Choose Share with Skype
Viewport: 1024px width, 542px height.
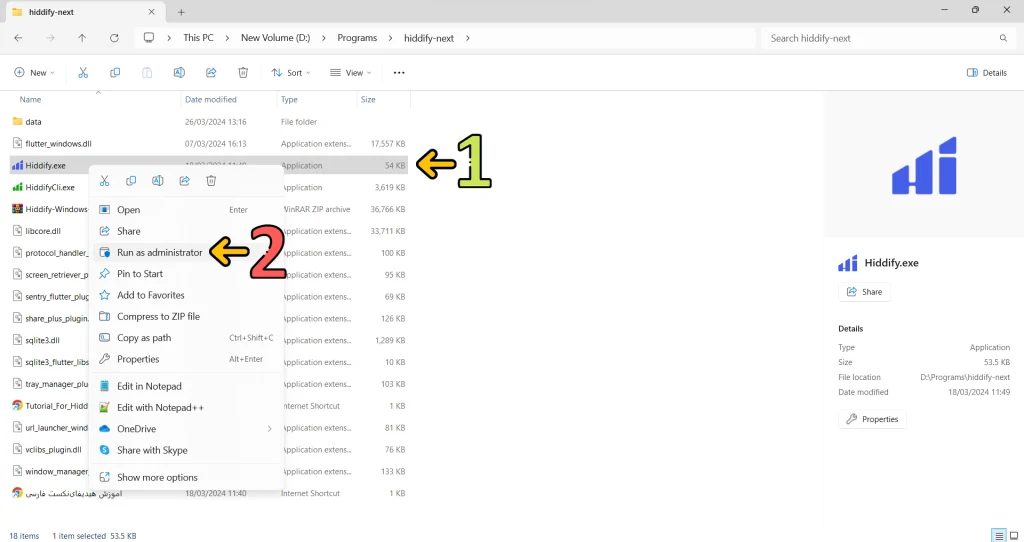186,451
